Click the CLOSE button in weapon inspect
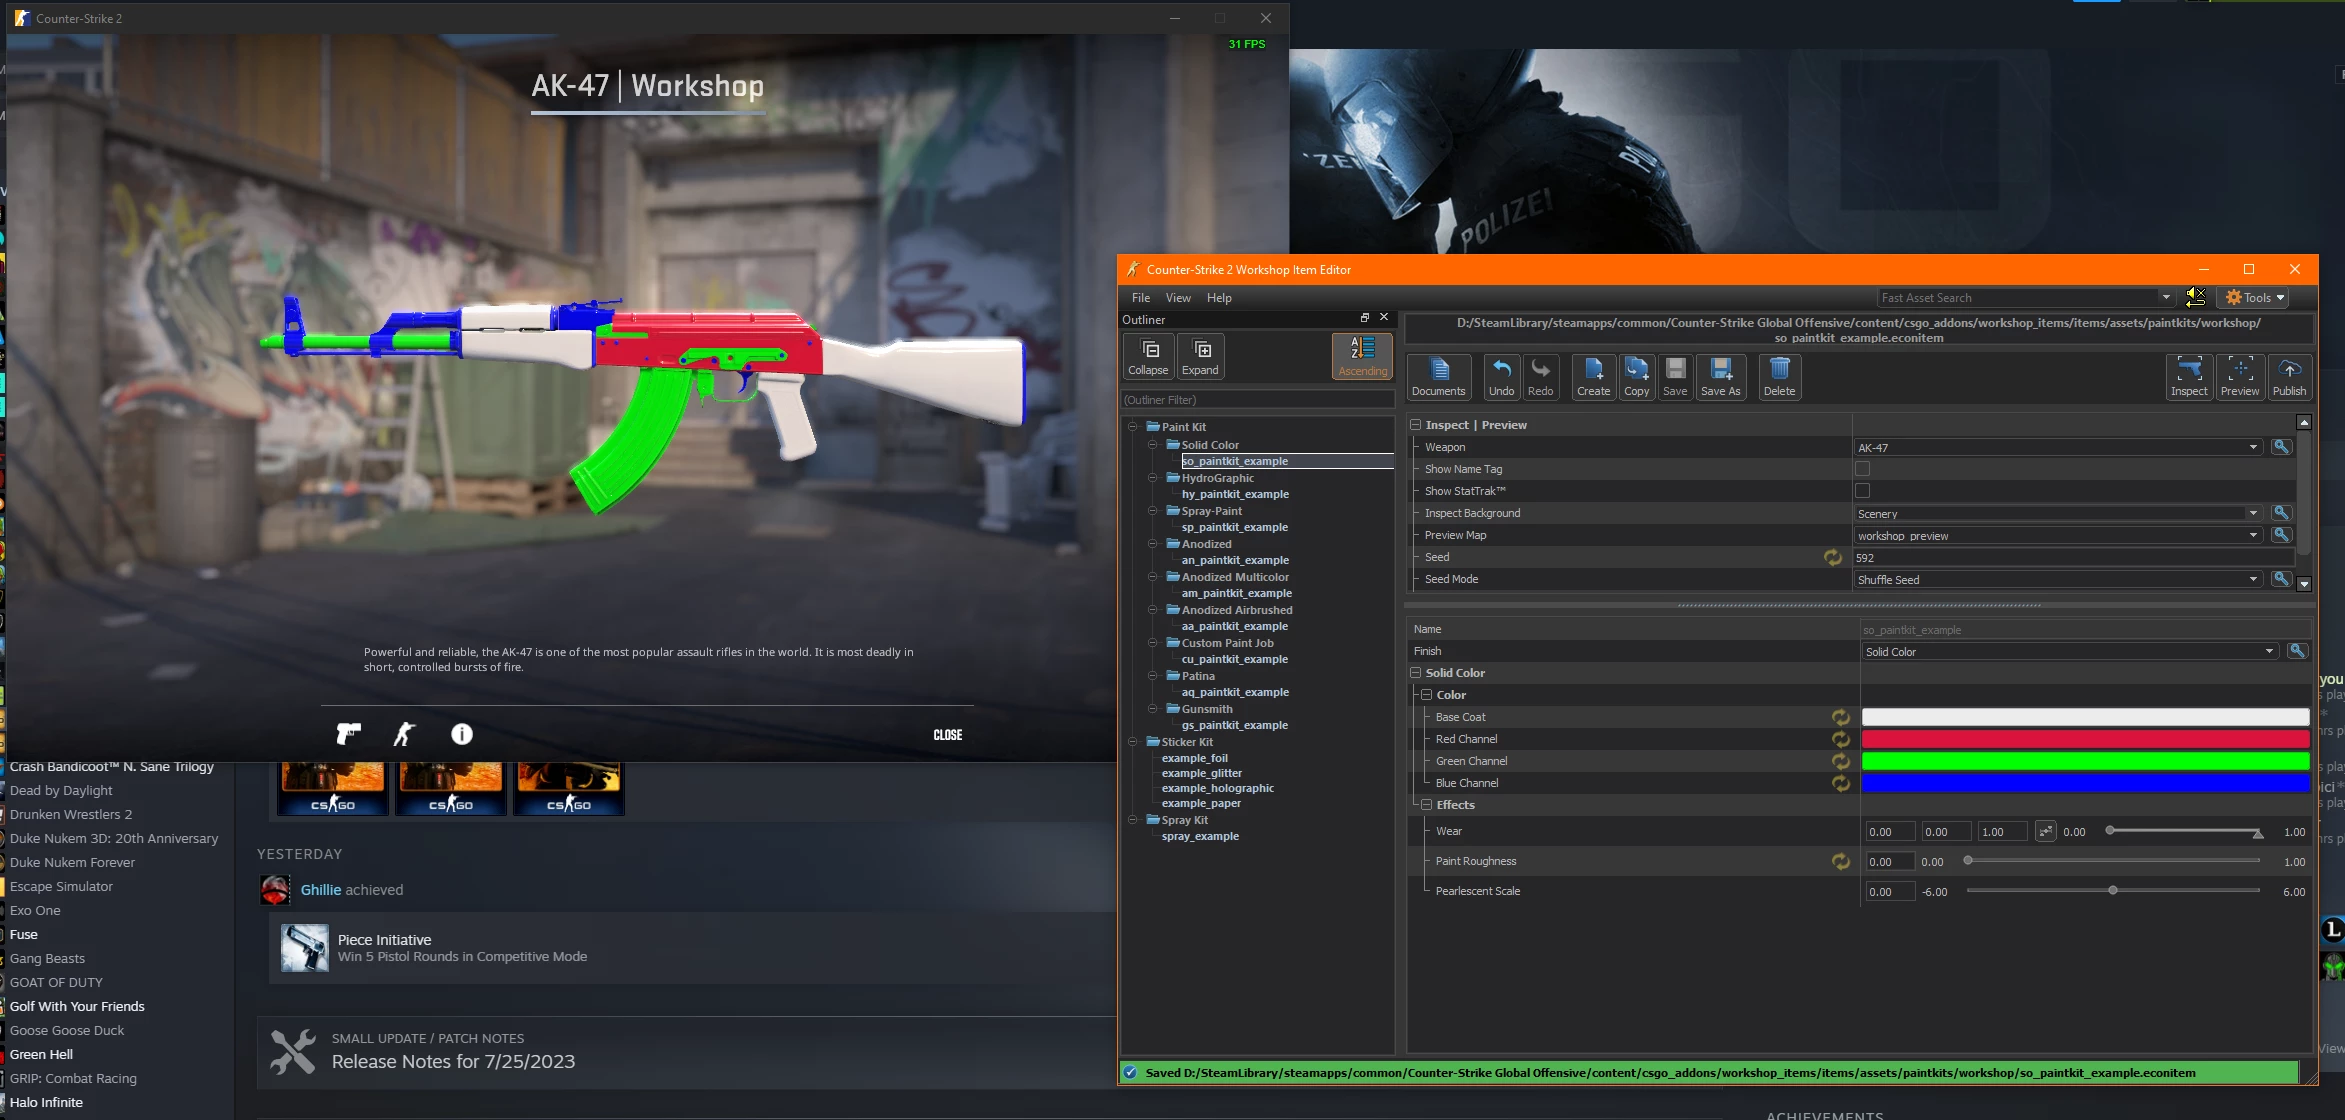2345x1120 pixels. click(947, 735)
